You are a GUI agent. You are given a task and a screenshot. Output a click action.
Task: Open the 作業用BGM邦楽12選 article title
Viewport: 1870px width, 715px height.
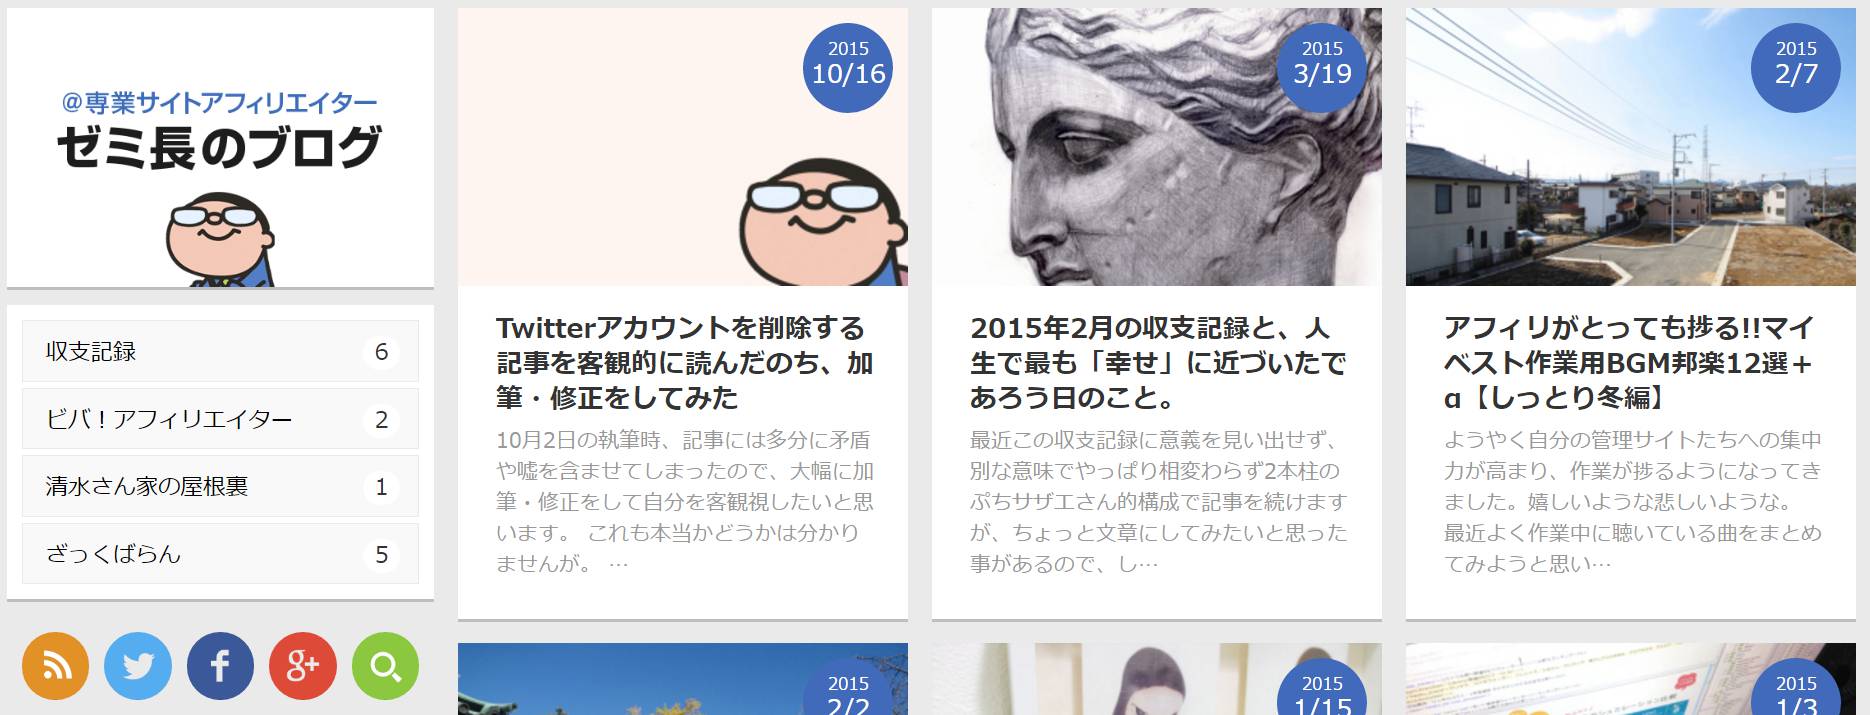click(x=1629, y=363)
